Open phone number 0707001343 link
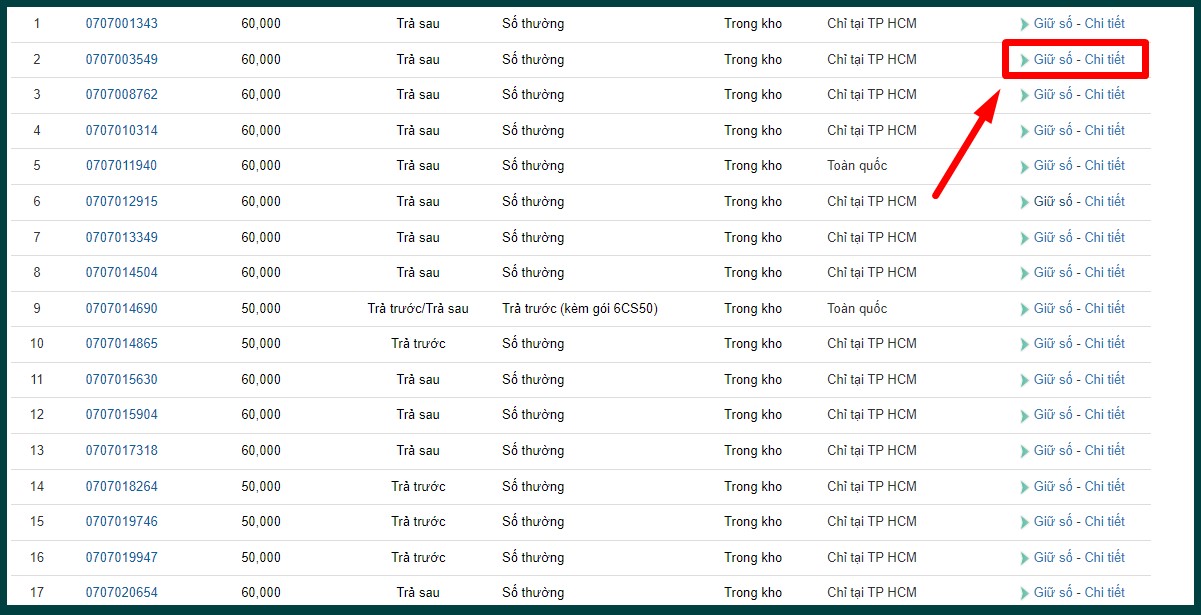Image resolution: width=1201 pixels, height=615 pixels. [121, 23]
